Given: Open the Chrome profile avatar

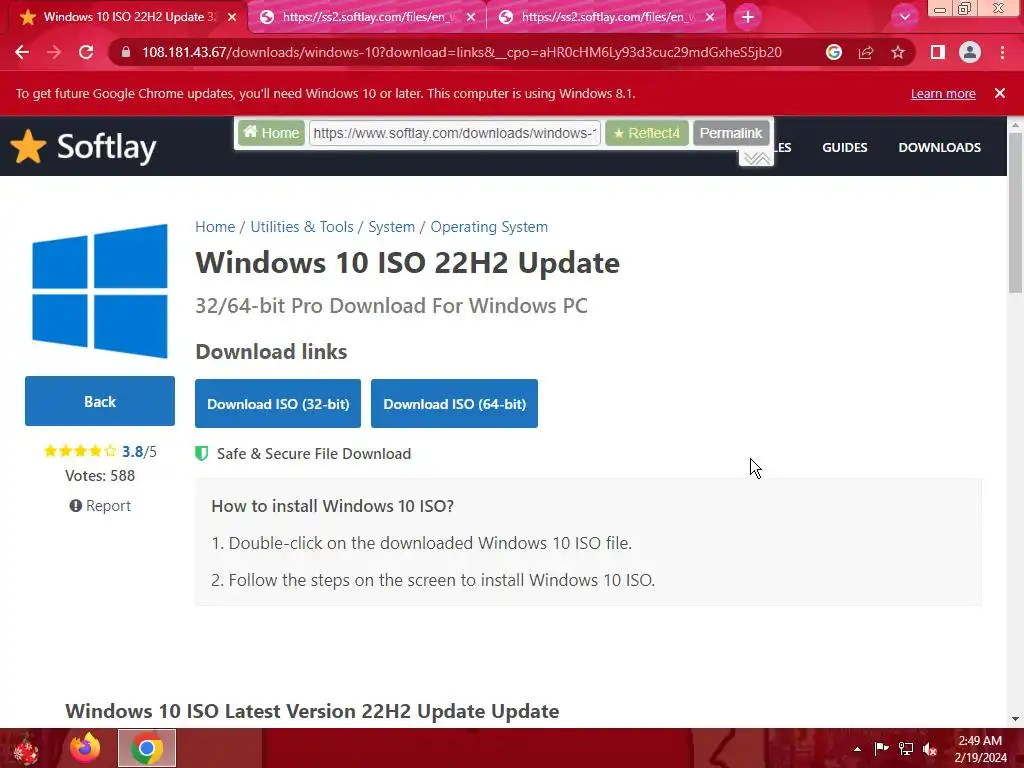Looking at the screenshot, I should 970,52.
